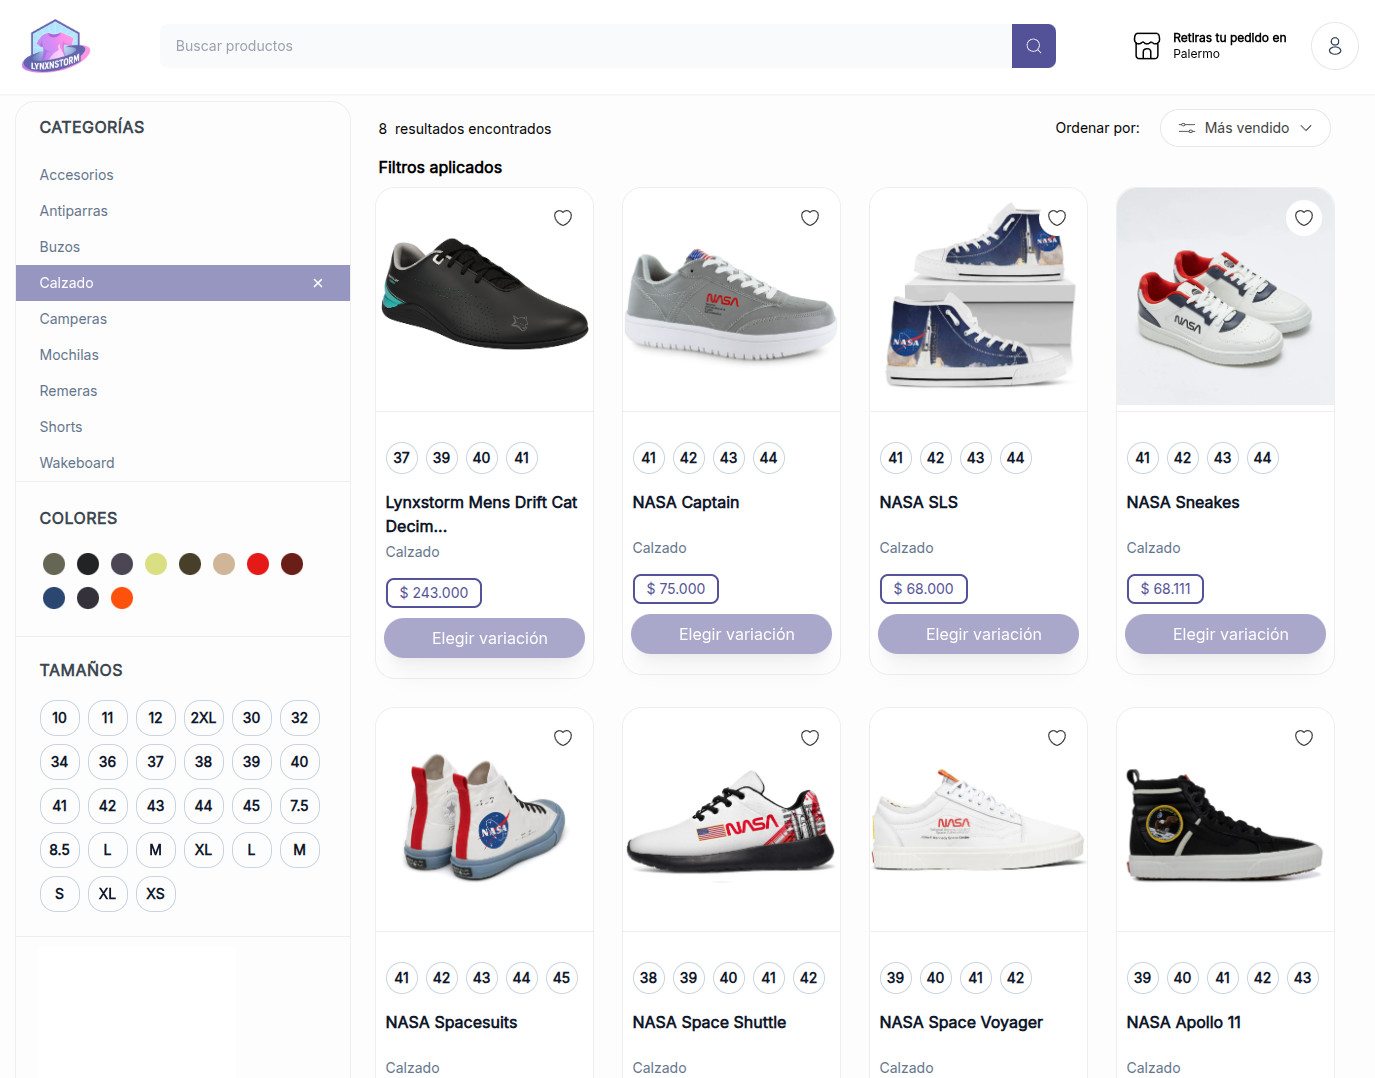1375x1078 pixels.
Task: Open the Más vendido sort dropdown
Action: 1245,128
